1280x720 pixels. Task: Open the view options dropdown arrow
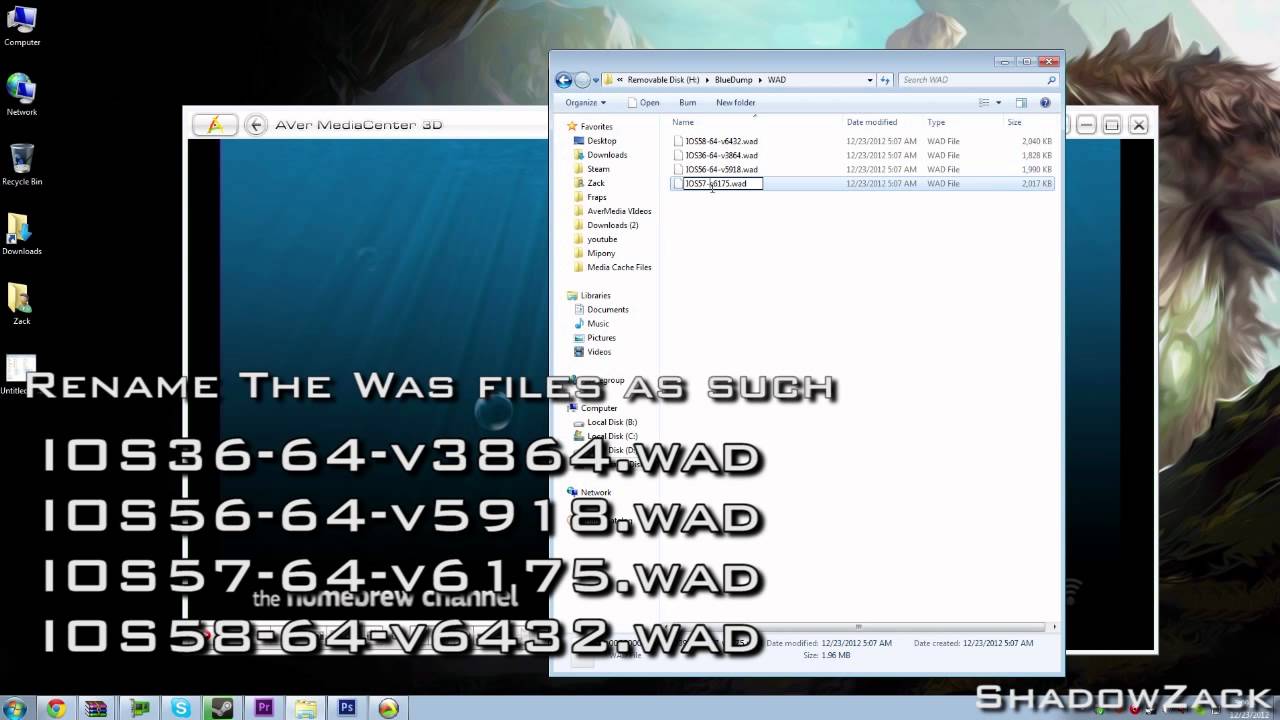click(998, 102)
